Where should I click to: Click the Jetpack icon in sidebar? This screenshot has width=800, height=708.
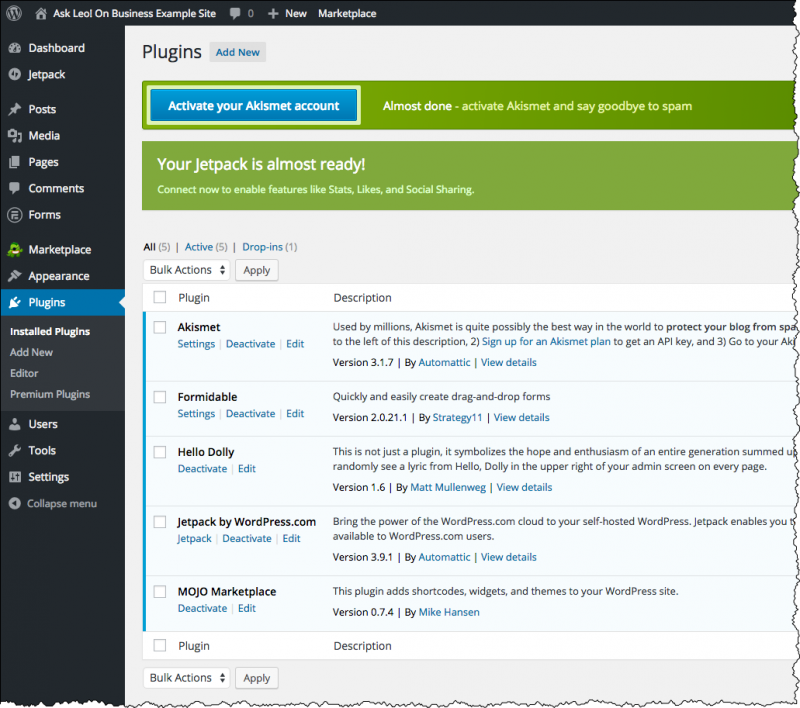[15, 74]
